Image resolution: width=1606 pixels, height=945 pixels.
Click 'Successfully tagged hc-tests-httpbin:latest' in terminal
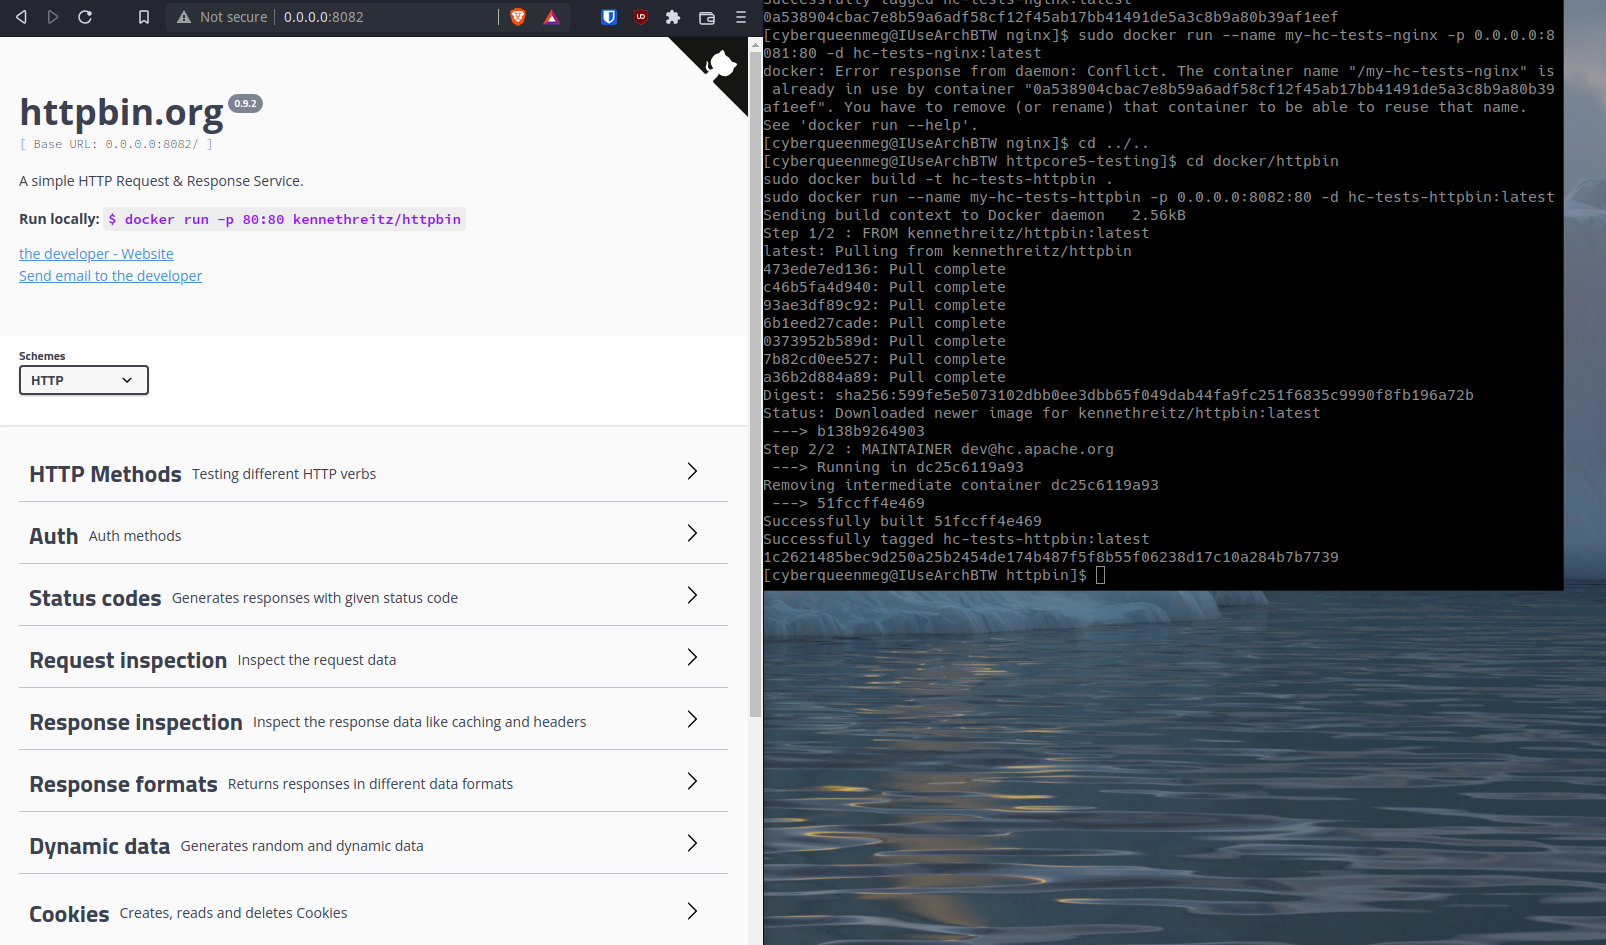(x=956, y=539)
